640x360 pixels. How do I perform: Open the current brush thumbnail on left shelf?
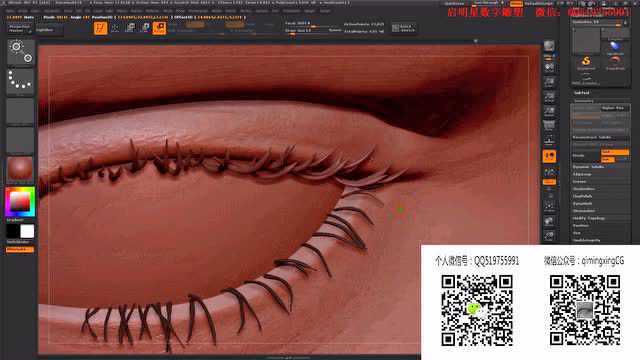click(x=20, y=52)
